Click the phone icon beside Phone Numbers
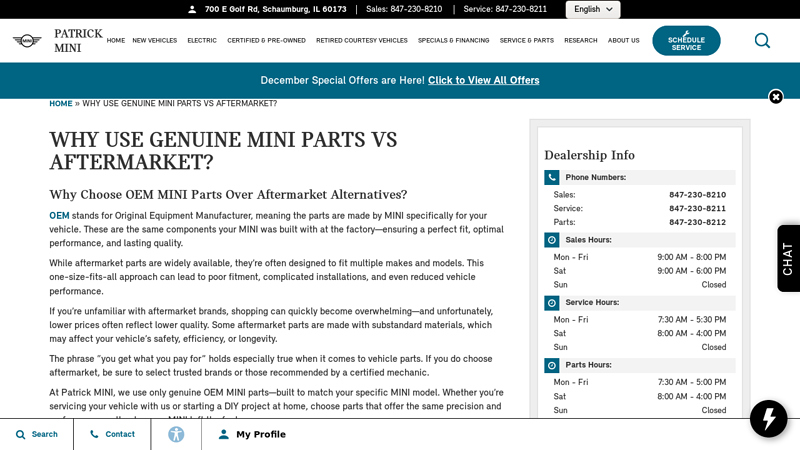This screenshot has height=450, width=800. (x=552, y=178)
